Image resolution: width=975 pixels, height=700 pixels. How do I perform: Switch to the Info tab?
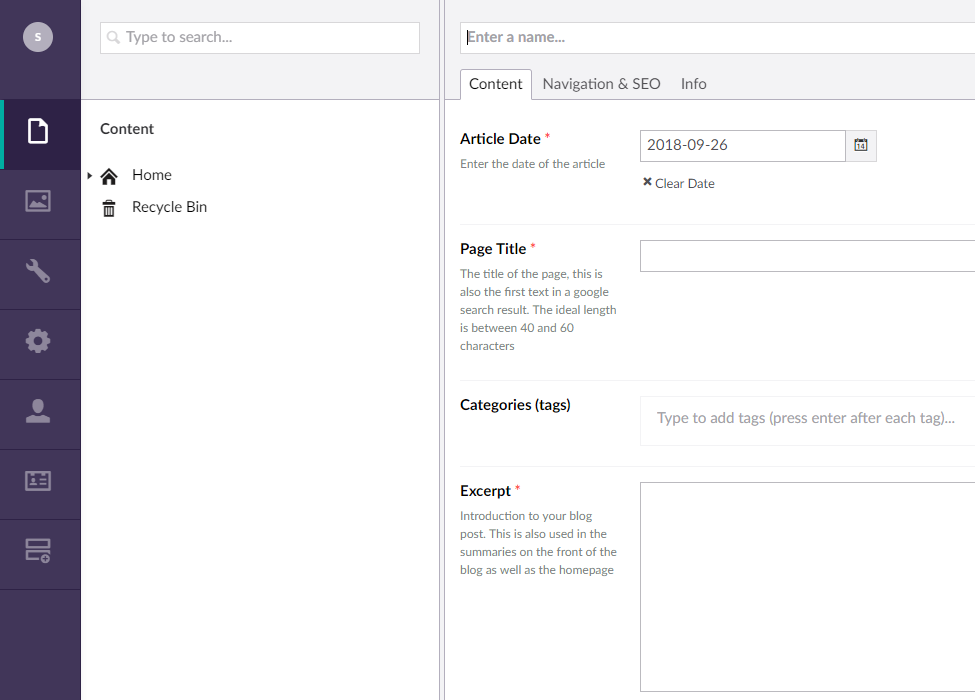click(693, 84)
